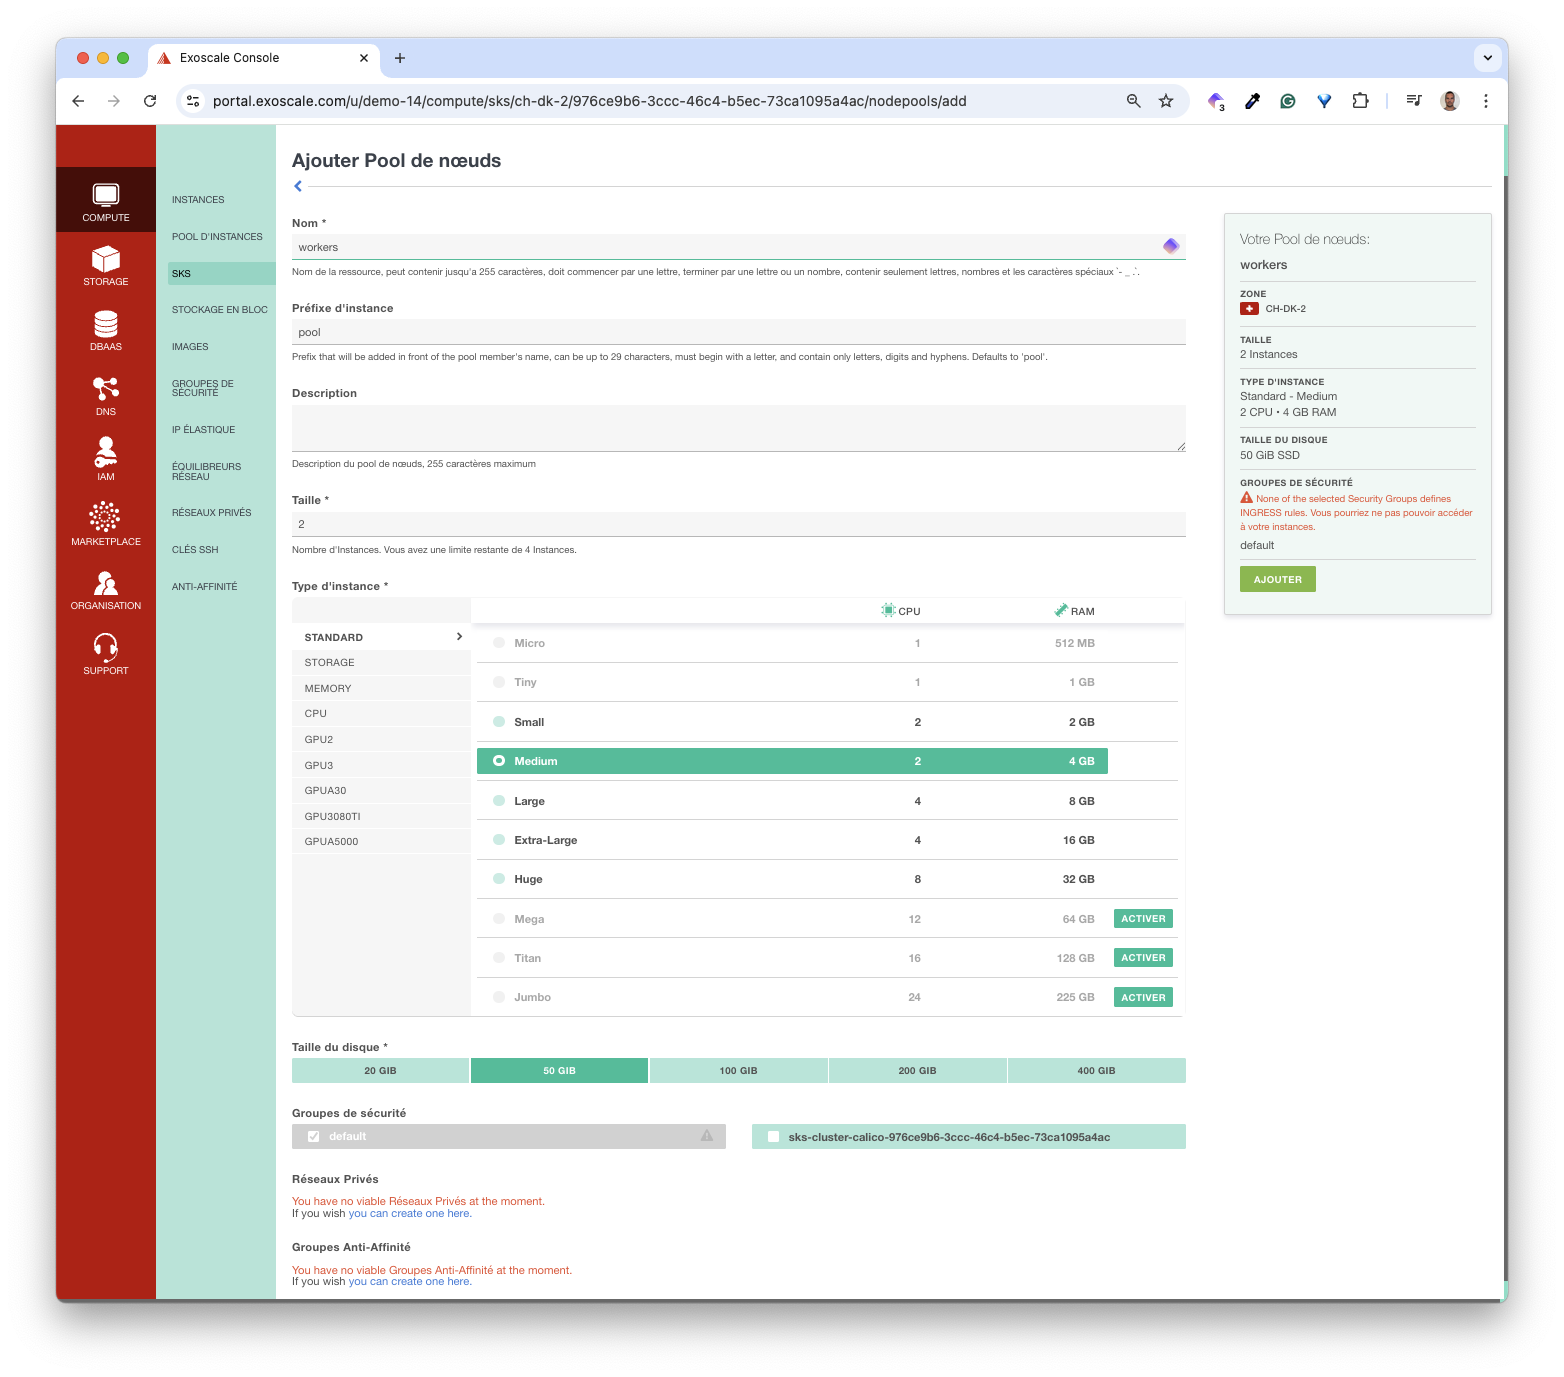1564x1377 pixels.
Task: Activate the Mega instance type
Action: click(x=1143, y=919)
